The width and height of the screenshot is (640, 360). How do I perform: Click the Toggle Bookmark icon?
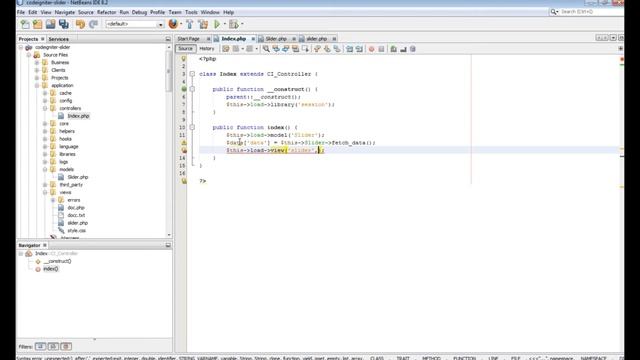(337, 49)
